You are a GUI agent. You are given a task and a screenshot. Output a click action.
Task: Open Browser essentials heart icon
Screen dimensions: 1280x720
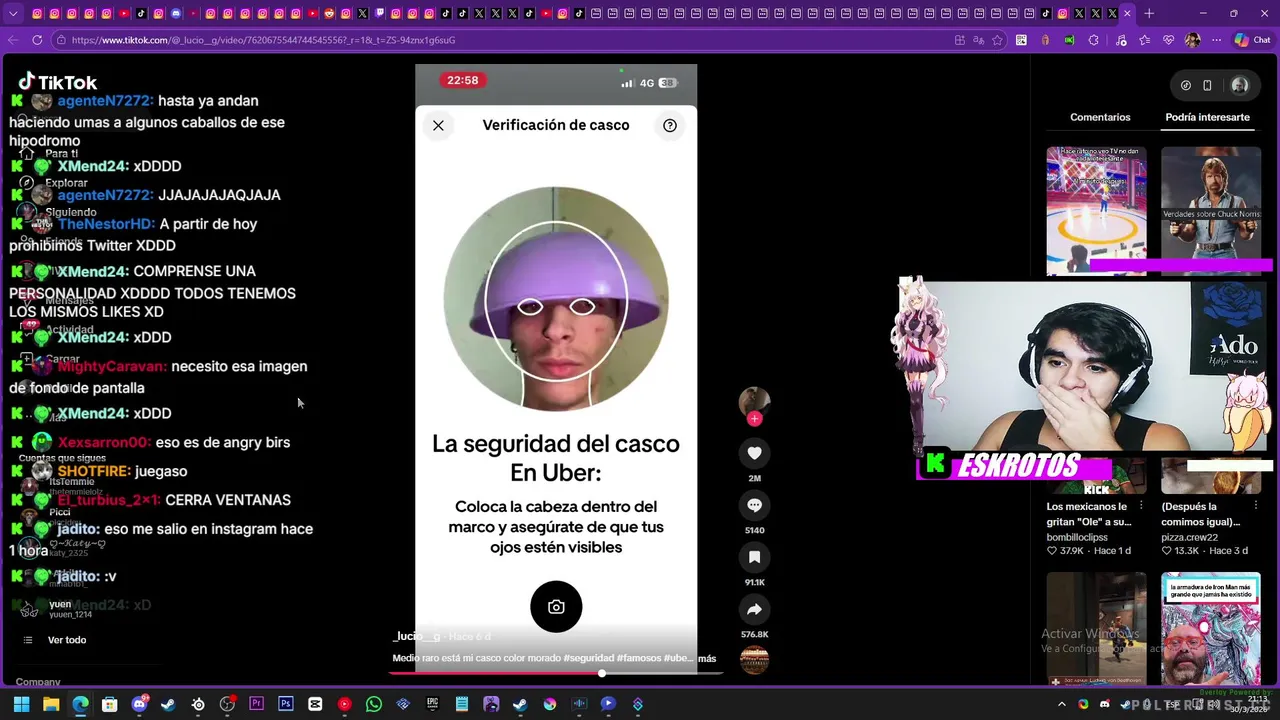coord(1168,40)
